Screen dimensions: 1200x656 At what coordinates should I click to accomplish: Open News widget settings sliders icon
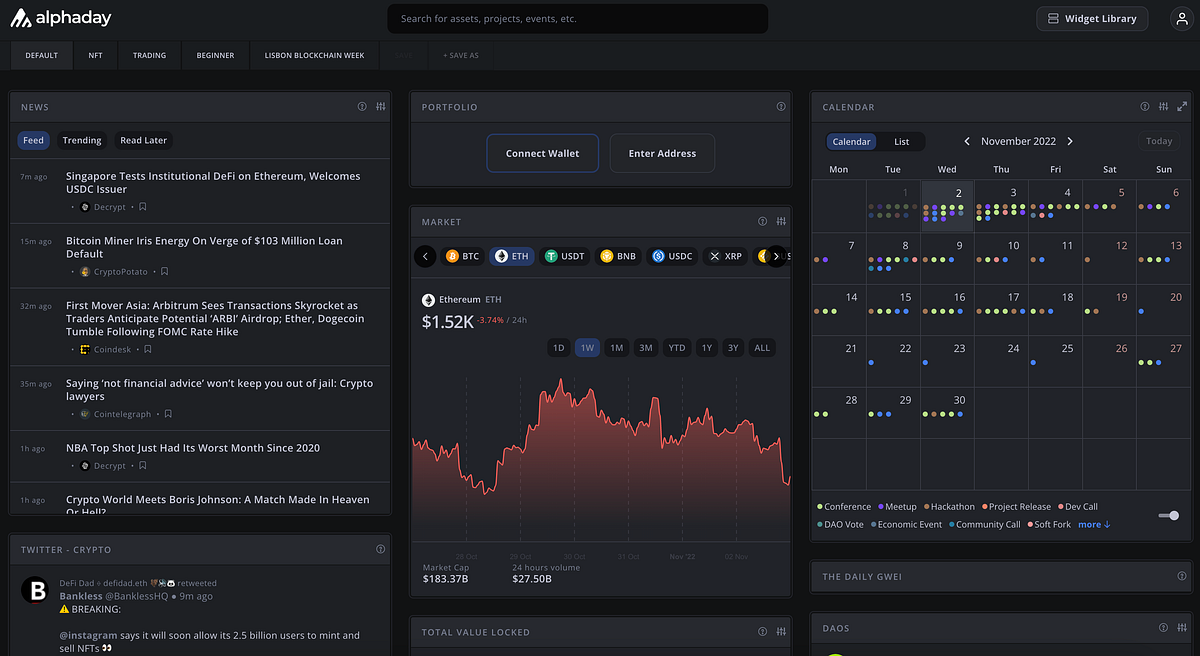(381, 107)
